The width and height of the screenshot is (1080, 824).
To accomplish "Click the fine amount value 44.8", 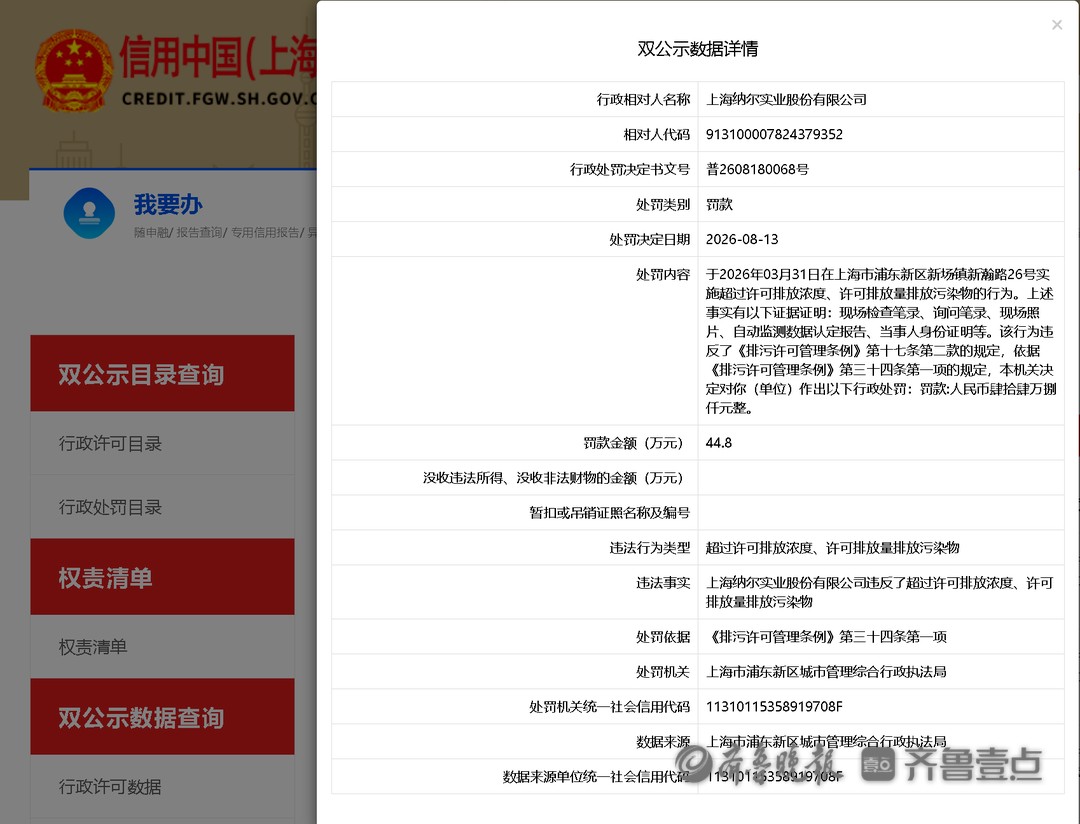I will [718, 442].
